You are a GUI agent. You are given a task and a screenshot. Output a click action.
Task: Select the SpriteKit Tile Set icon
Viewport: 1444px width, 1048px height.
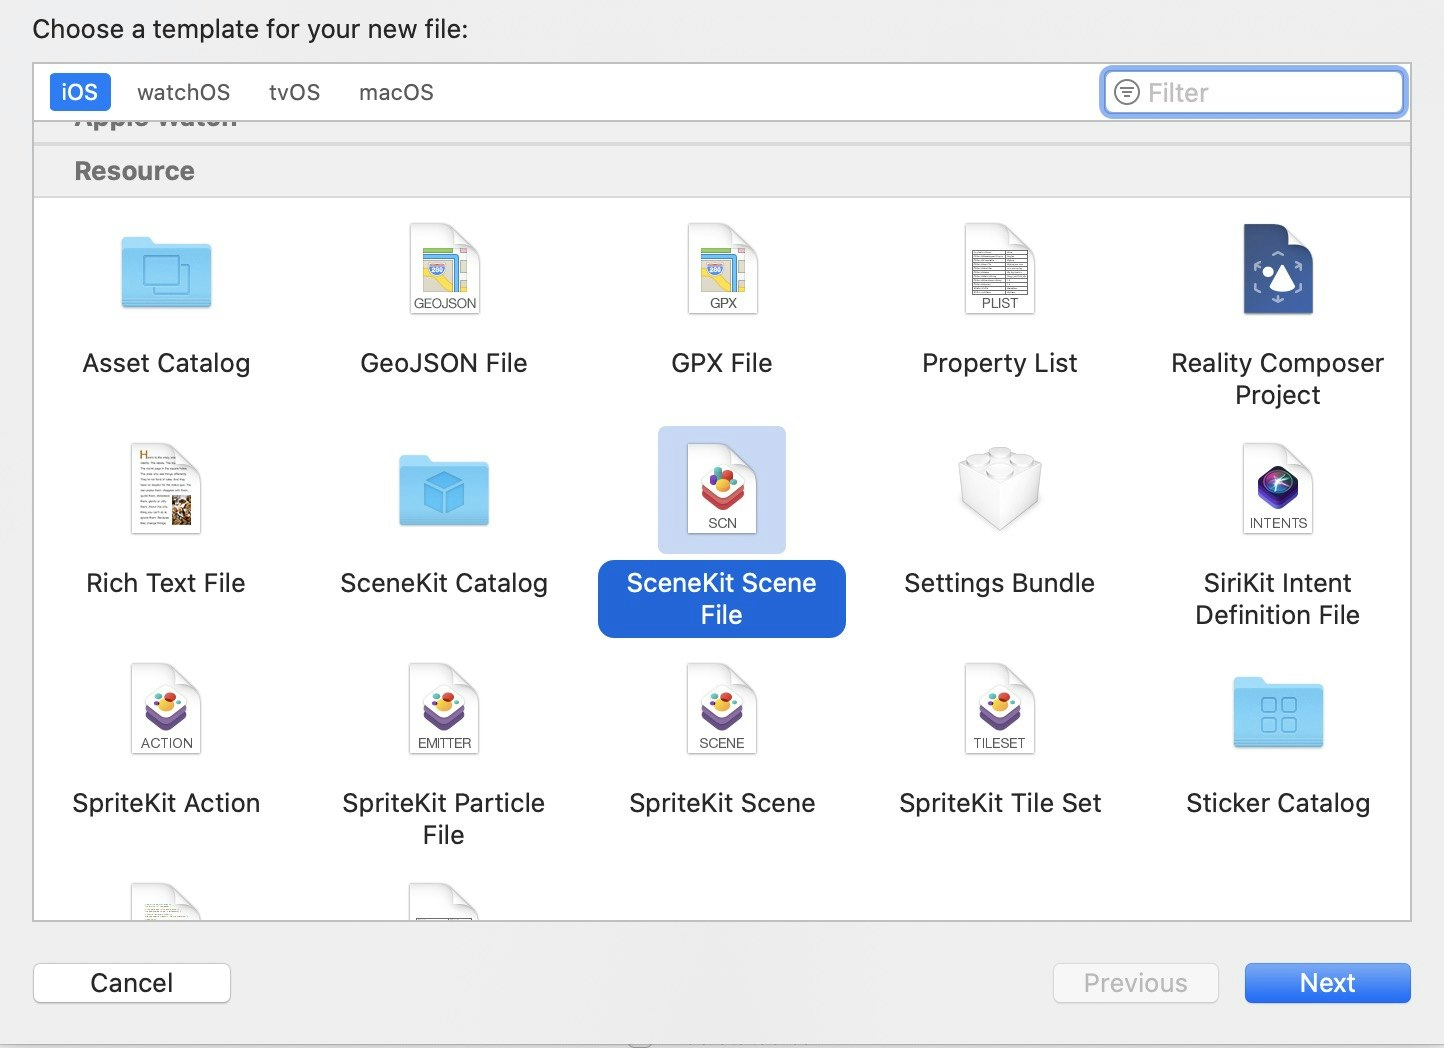tap(1000, 709)
